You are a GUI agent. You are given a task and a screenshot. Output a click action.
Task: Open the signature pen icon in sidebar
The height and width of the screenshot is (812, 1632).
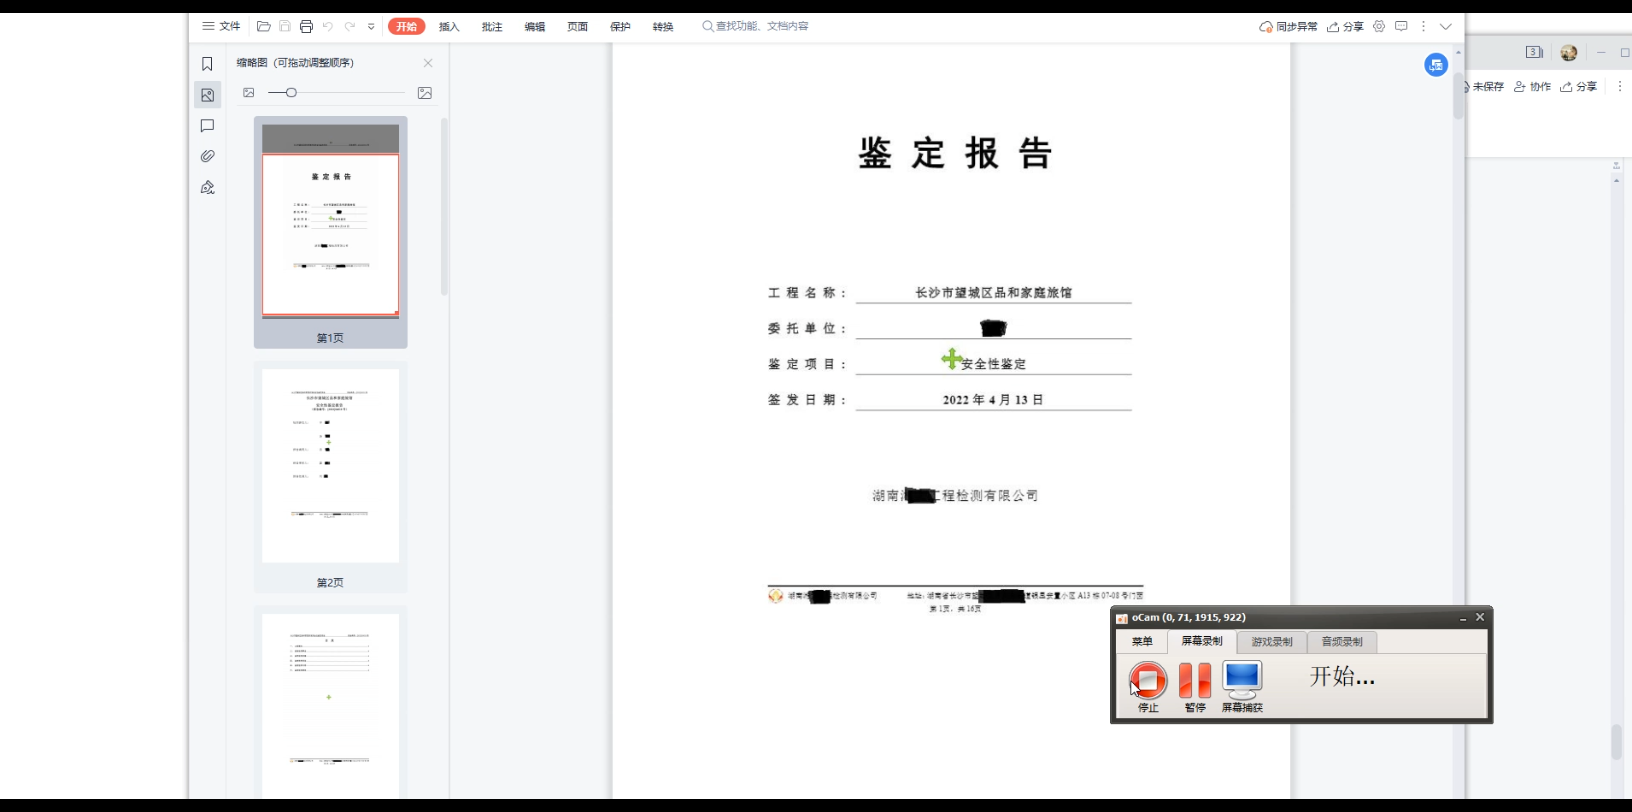point(207,187)
